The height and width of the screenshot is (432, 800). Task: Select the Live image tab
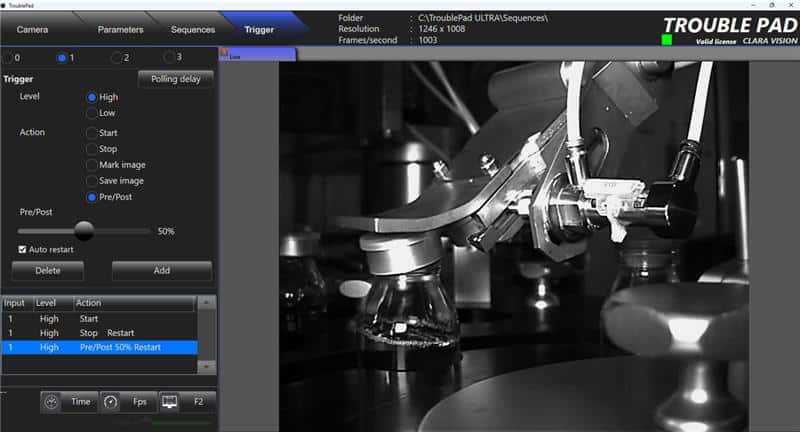click(x=258, y=54)
